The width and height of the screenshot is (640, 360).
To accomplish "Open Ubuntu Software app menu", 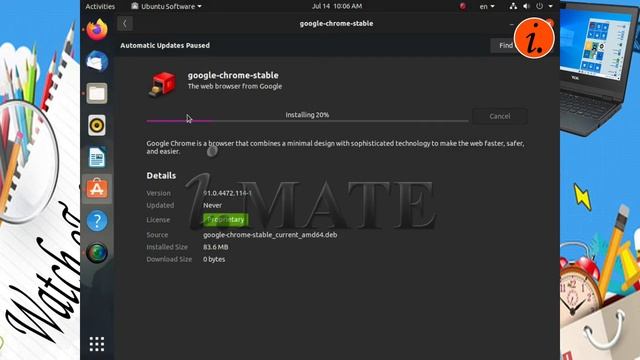I will click(x=167, y=6).
